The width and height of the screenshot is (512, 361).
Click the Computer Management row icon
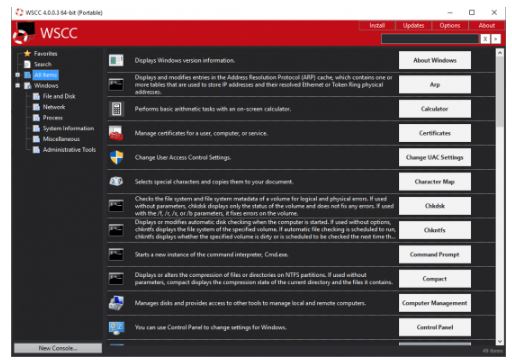pos(116,303)
